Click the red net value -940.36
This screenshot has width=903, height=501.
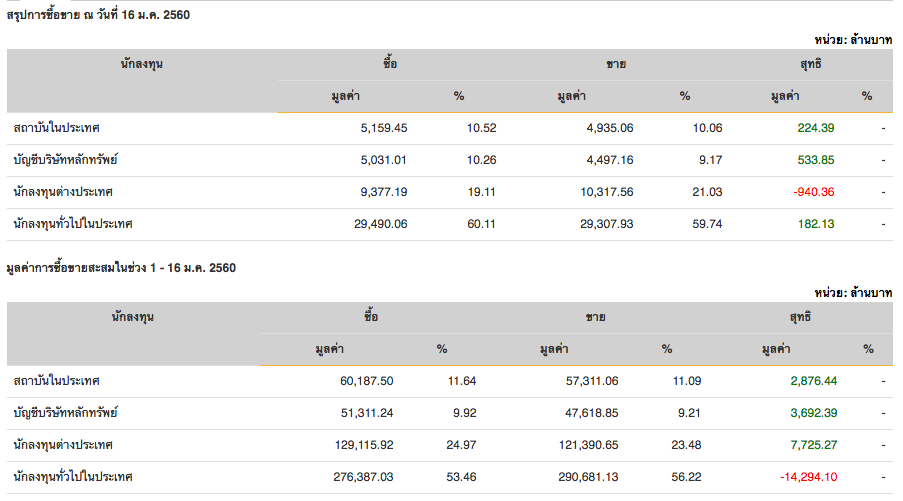point(813,192)
